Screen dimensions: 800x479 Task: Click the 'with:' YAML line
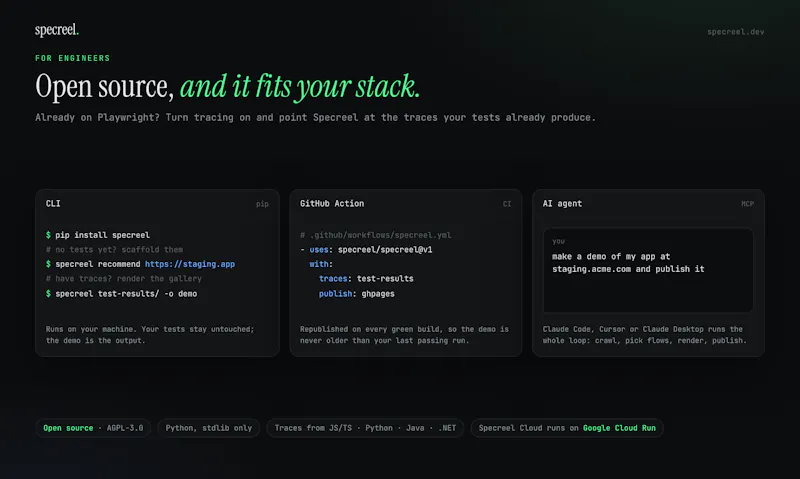(x=321, y=264)
